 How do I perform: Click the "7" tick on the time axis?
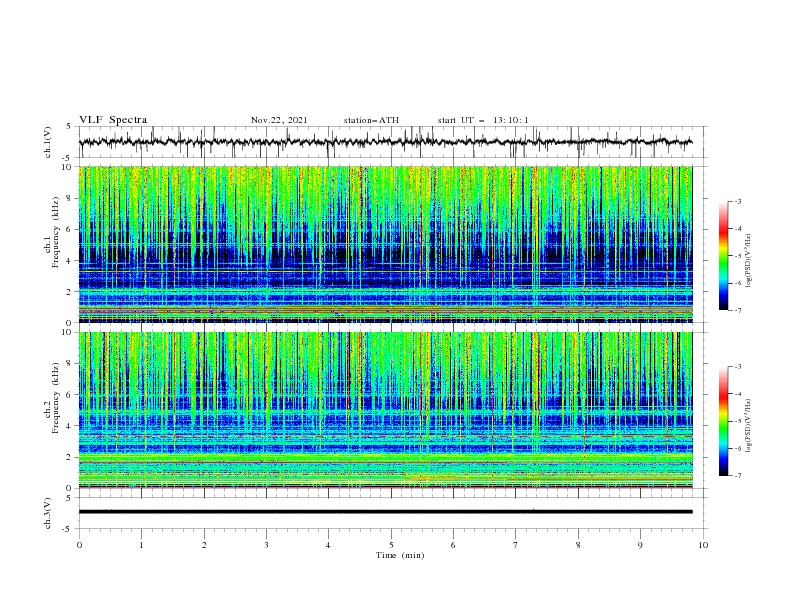(516, 545)
